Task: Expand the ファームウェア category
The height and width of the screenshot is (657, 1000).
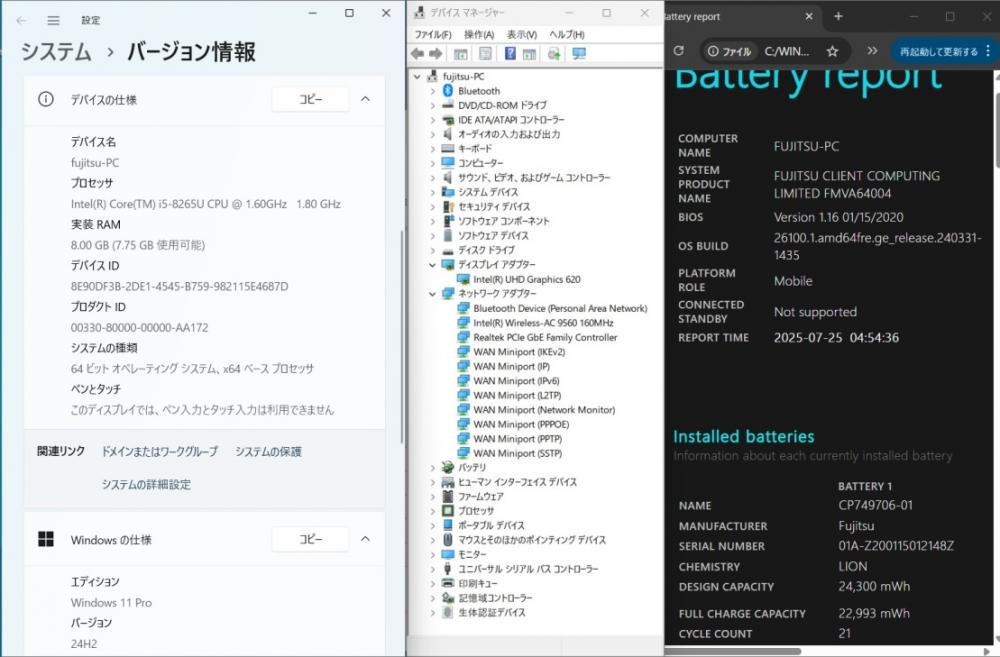Action: click(x=432, y=496)
